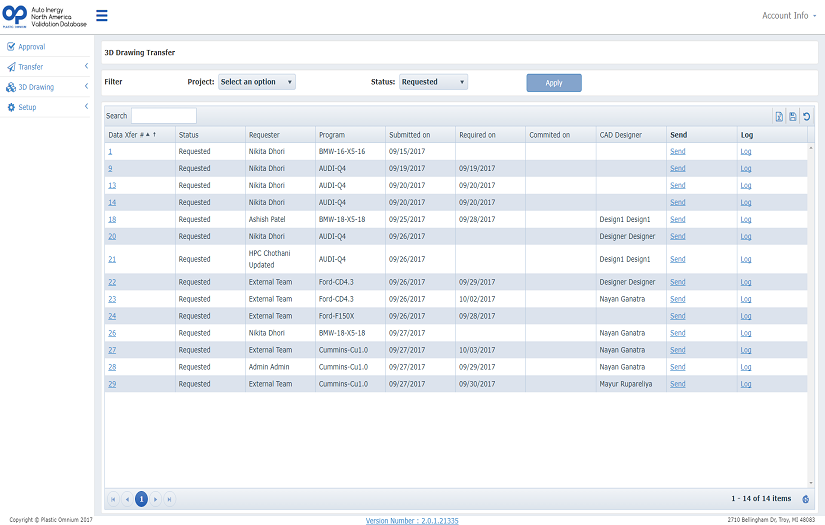Expand the Transfer sidebar section
The image size is (825, 525).
pos(86,66)
